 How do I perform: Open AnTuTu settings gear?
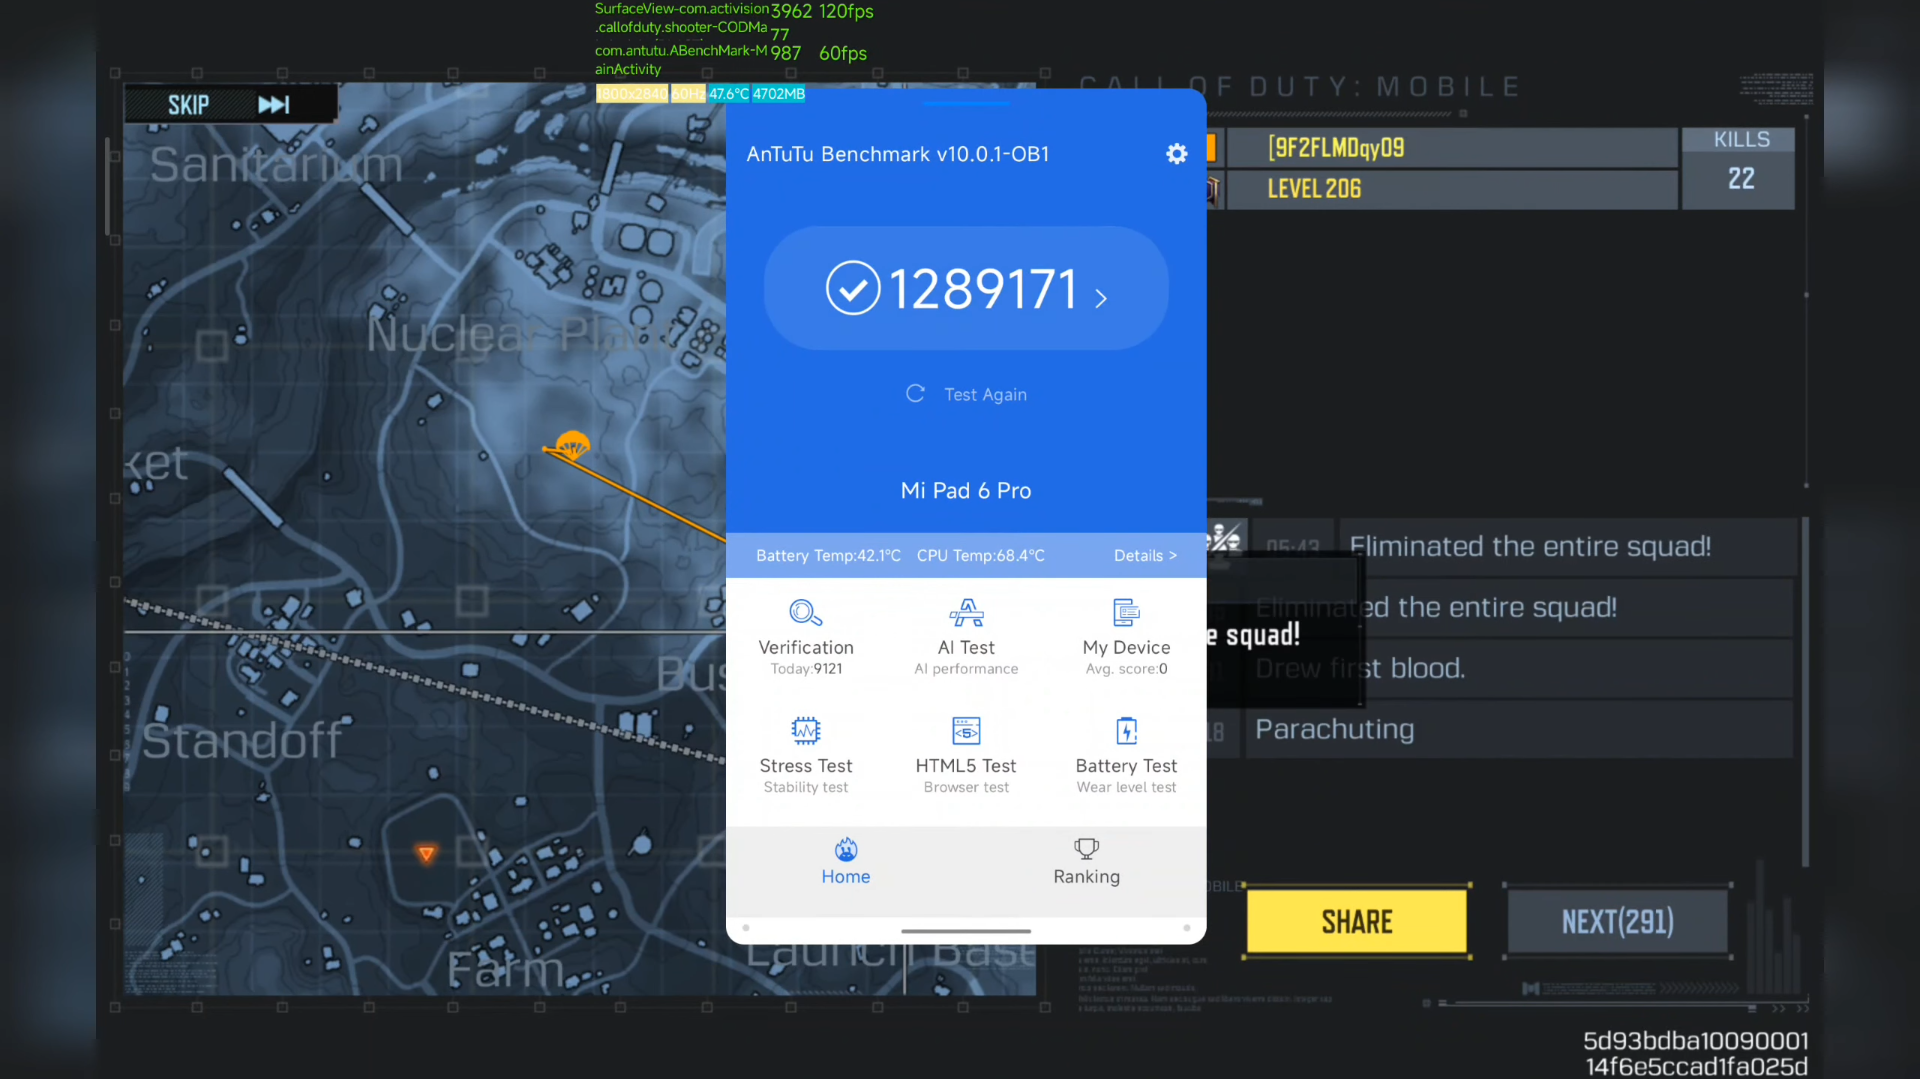[1176, 154]
